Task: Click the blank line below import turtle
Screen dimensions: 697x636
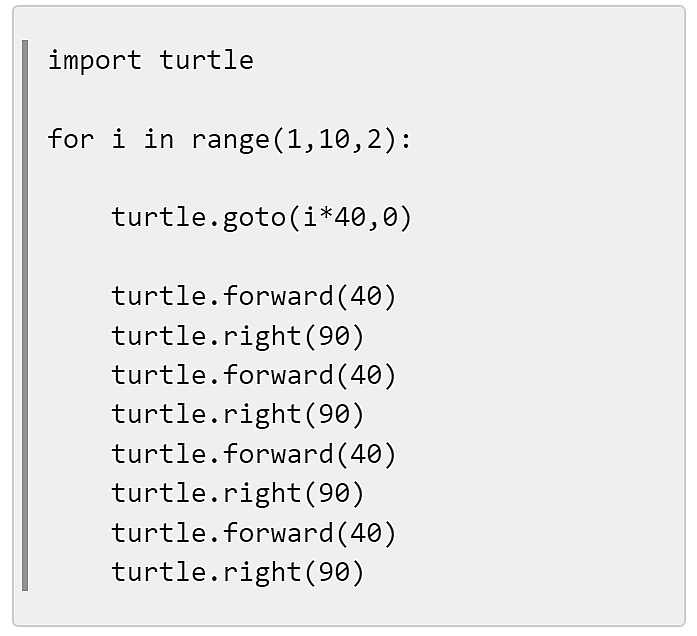Action: coord(349,100)
